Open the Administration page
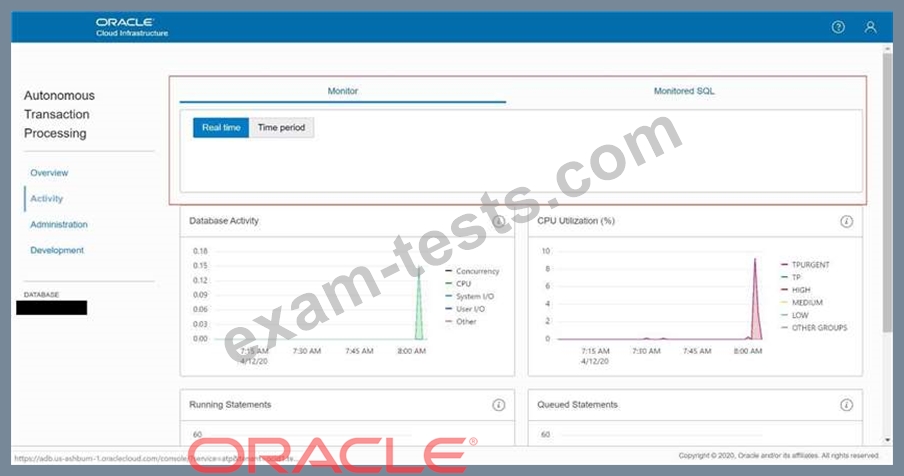The height and width of the screenshot is (476, 904). [x=59, y=225]
